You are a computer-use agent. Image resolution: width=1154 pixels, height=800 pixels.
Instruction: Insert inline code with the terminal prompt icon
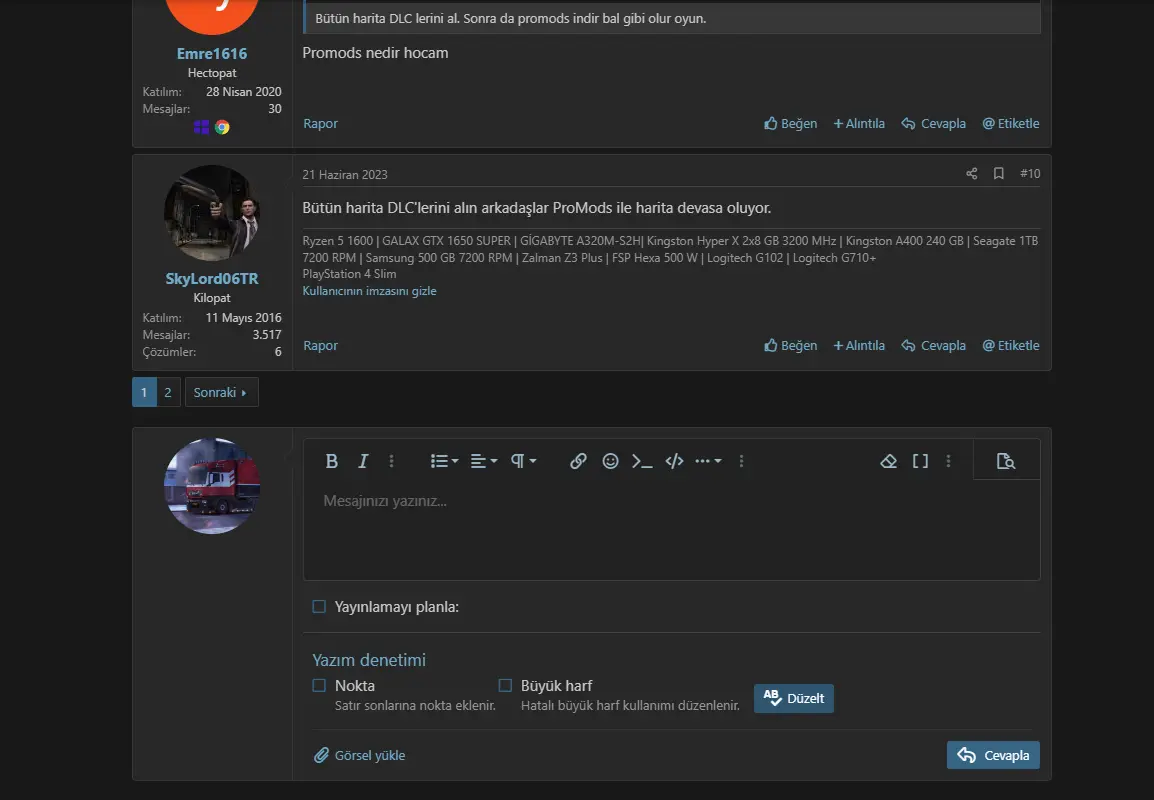(642, 461)
